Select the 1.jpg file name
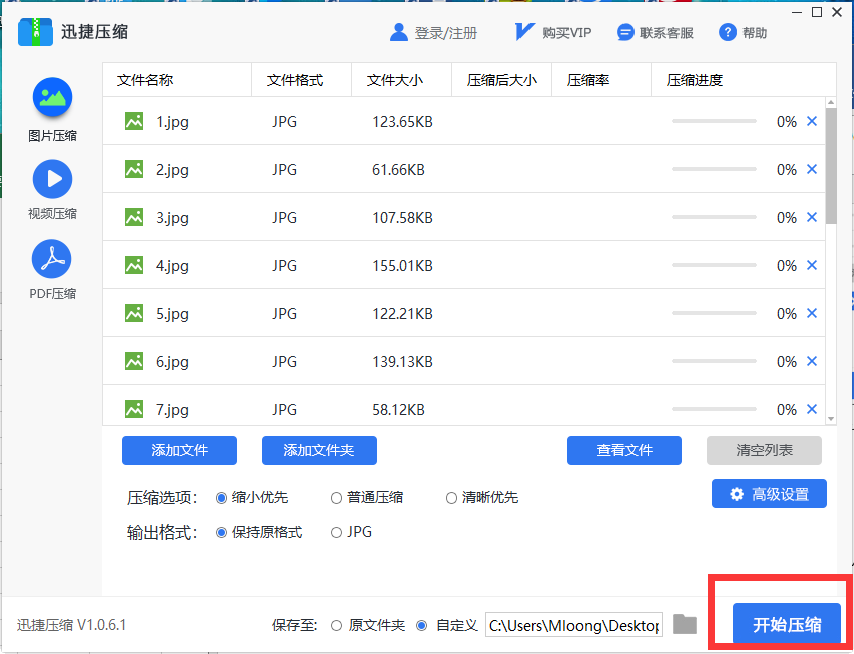 pos(172,121)
